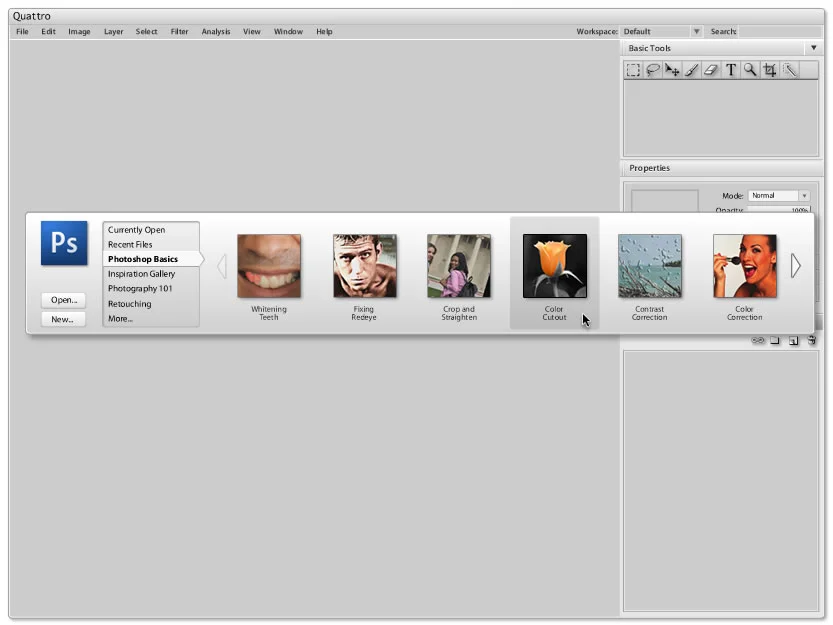Open the Whitening Teeth tutorial thumbnail
Image resolution: width=833 pixels, height=625 pixels.
point(269,266)
